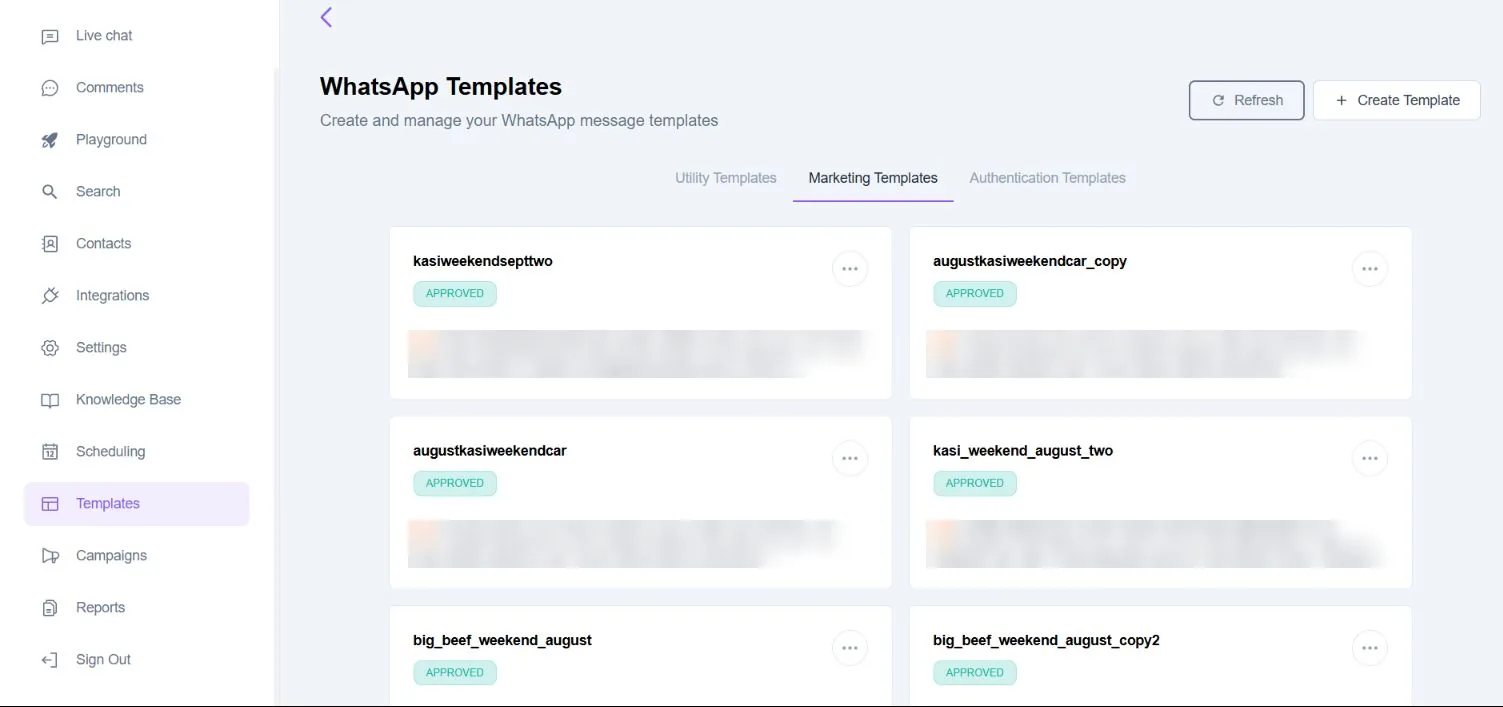Select the Marketing Templates tab

point(873,178)
